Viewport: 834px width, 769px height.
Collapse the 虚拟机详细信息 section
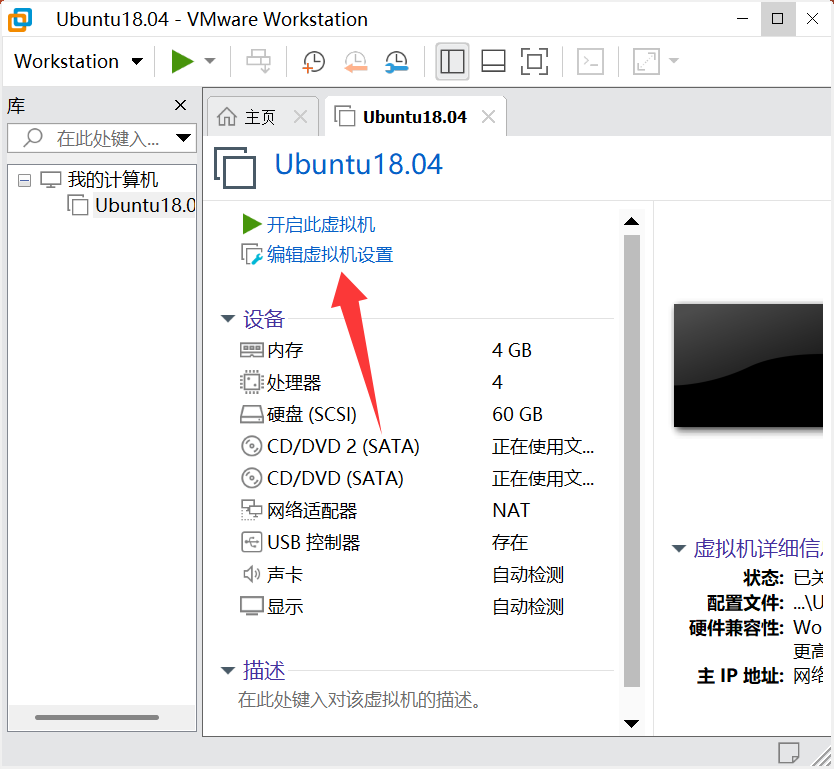(679, 548)
